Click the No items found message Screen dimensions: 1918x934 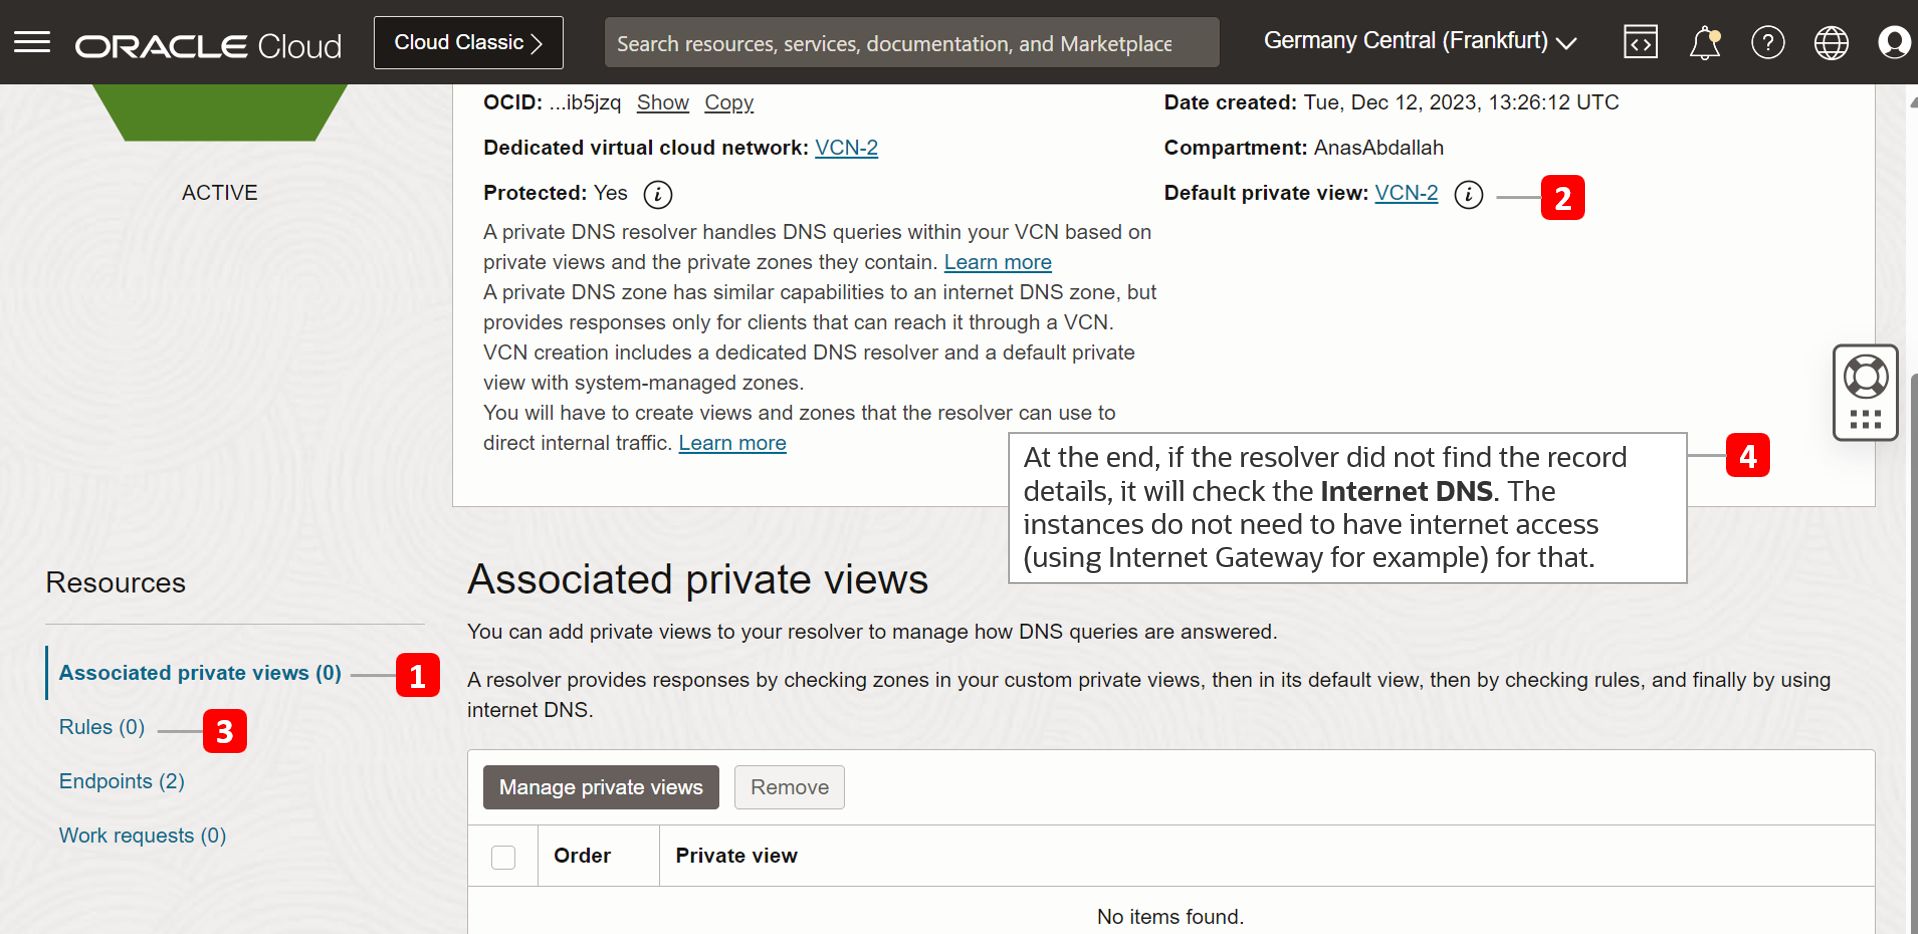pyautogui.click(x=1170, y=916)
